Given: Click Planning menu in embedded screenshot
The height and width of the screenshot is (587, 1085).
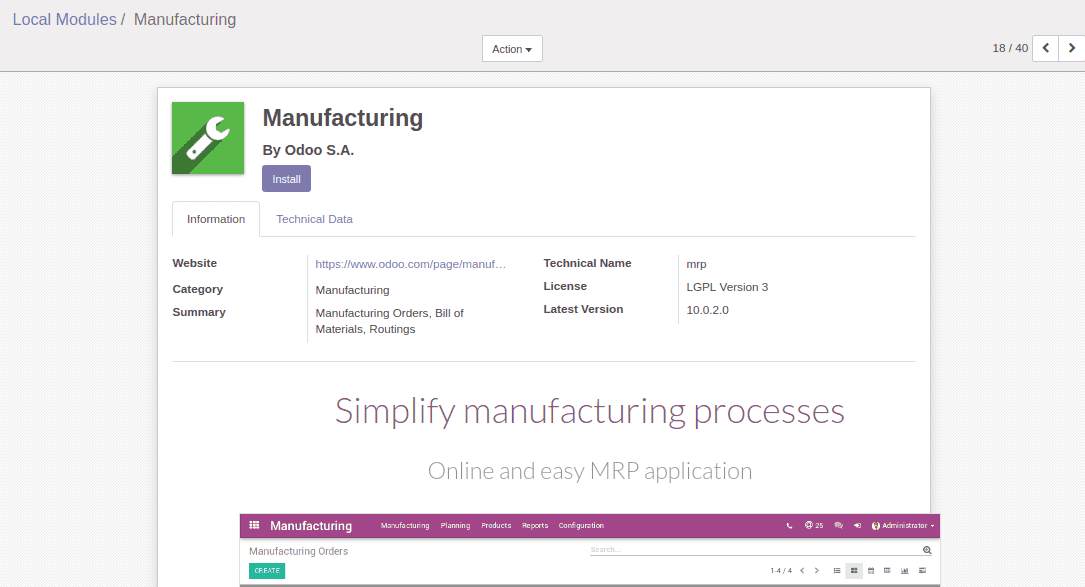Looking at the screenshot, I should (x=455, y=525).
